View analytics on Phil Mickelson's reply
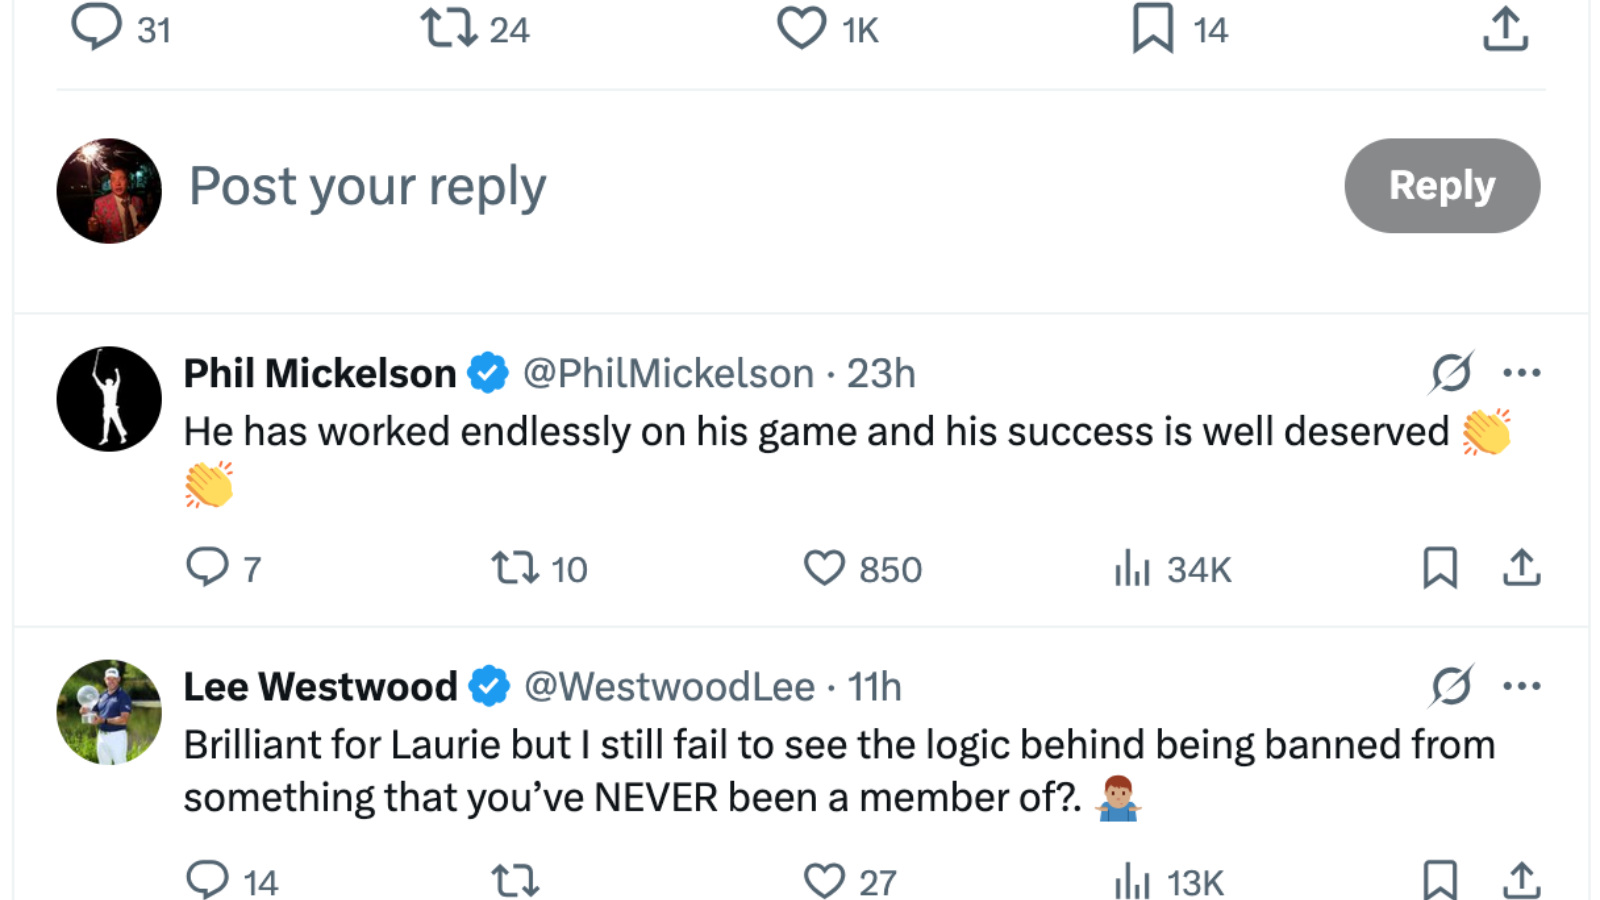 (x=1133, y=568)
